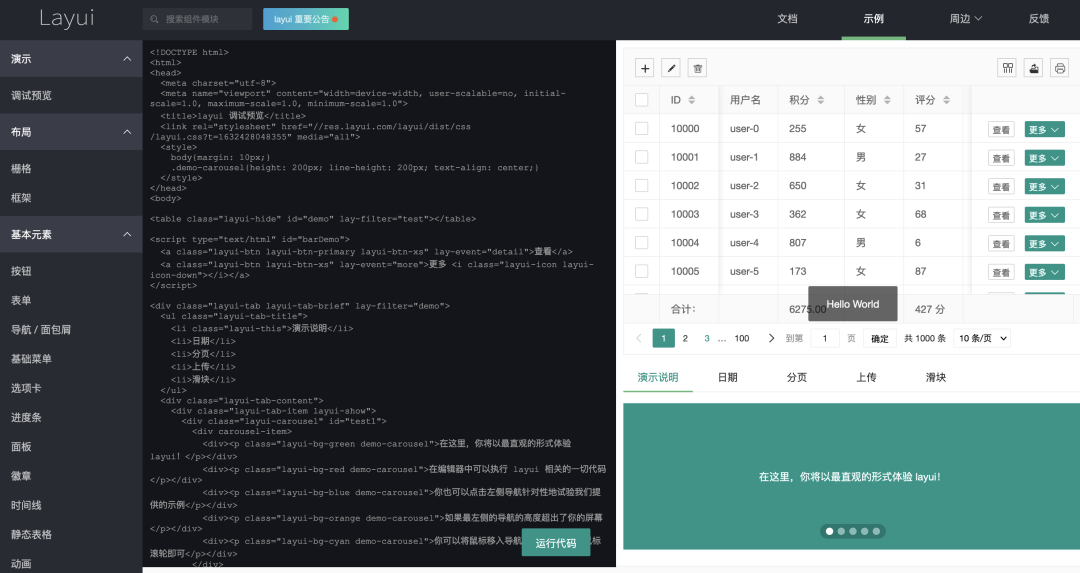Sort table by 评分 column arrows
The width and height of the screenshot is (1080, 573).
pos(946,100)
